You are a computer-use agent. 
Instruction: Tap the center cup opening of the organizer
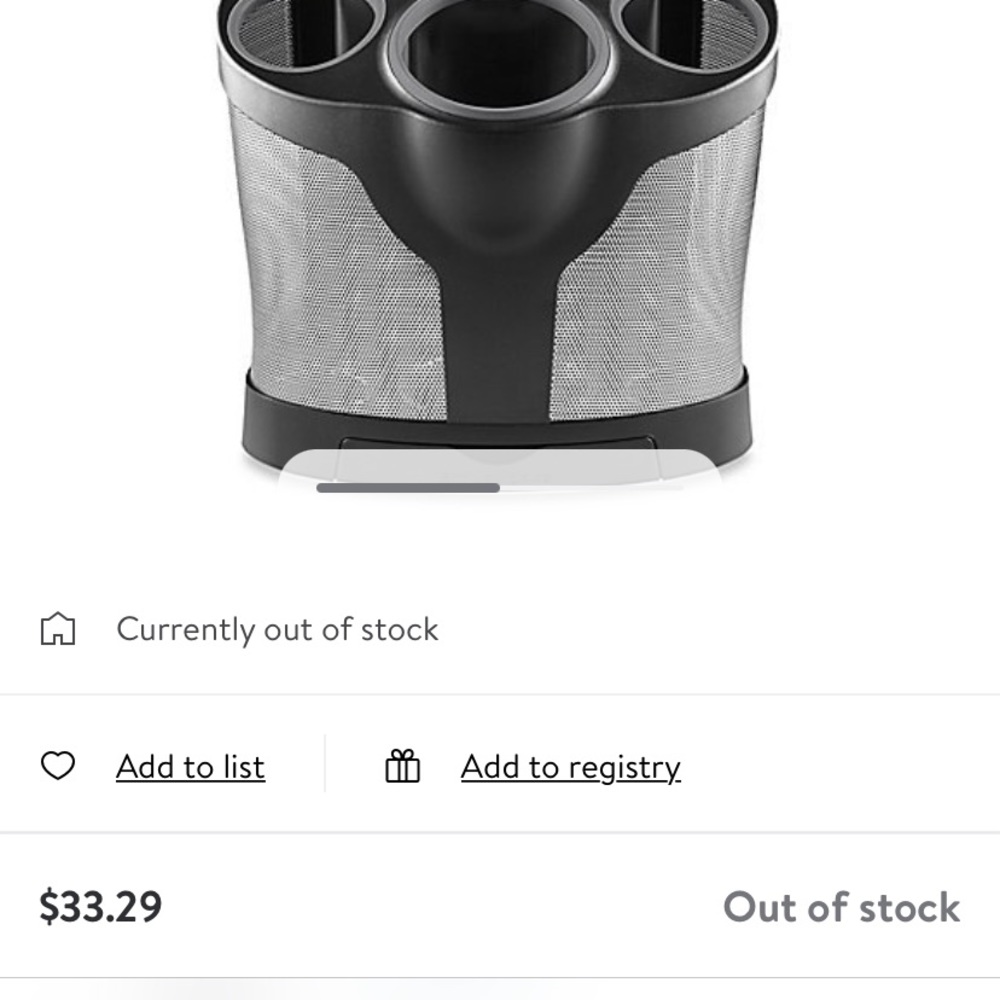(498, 54)
